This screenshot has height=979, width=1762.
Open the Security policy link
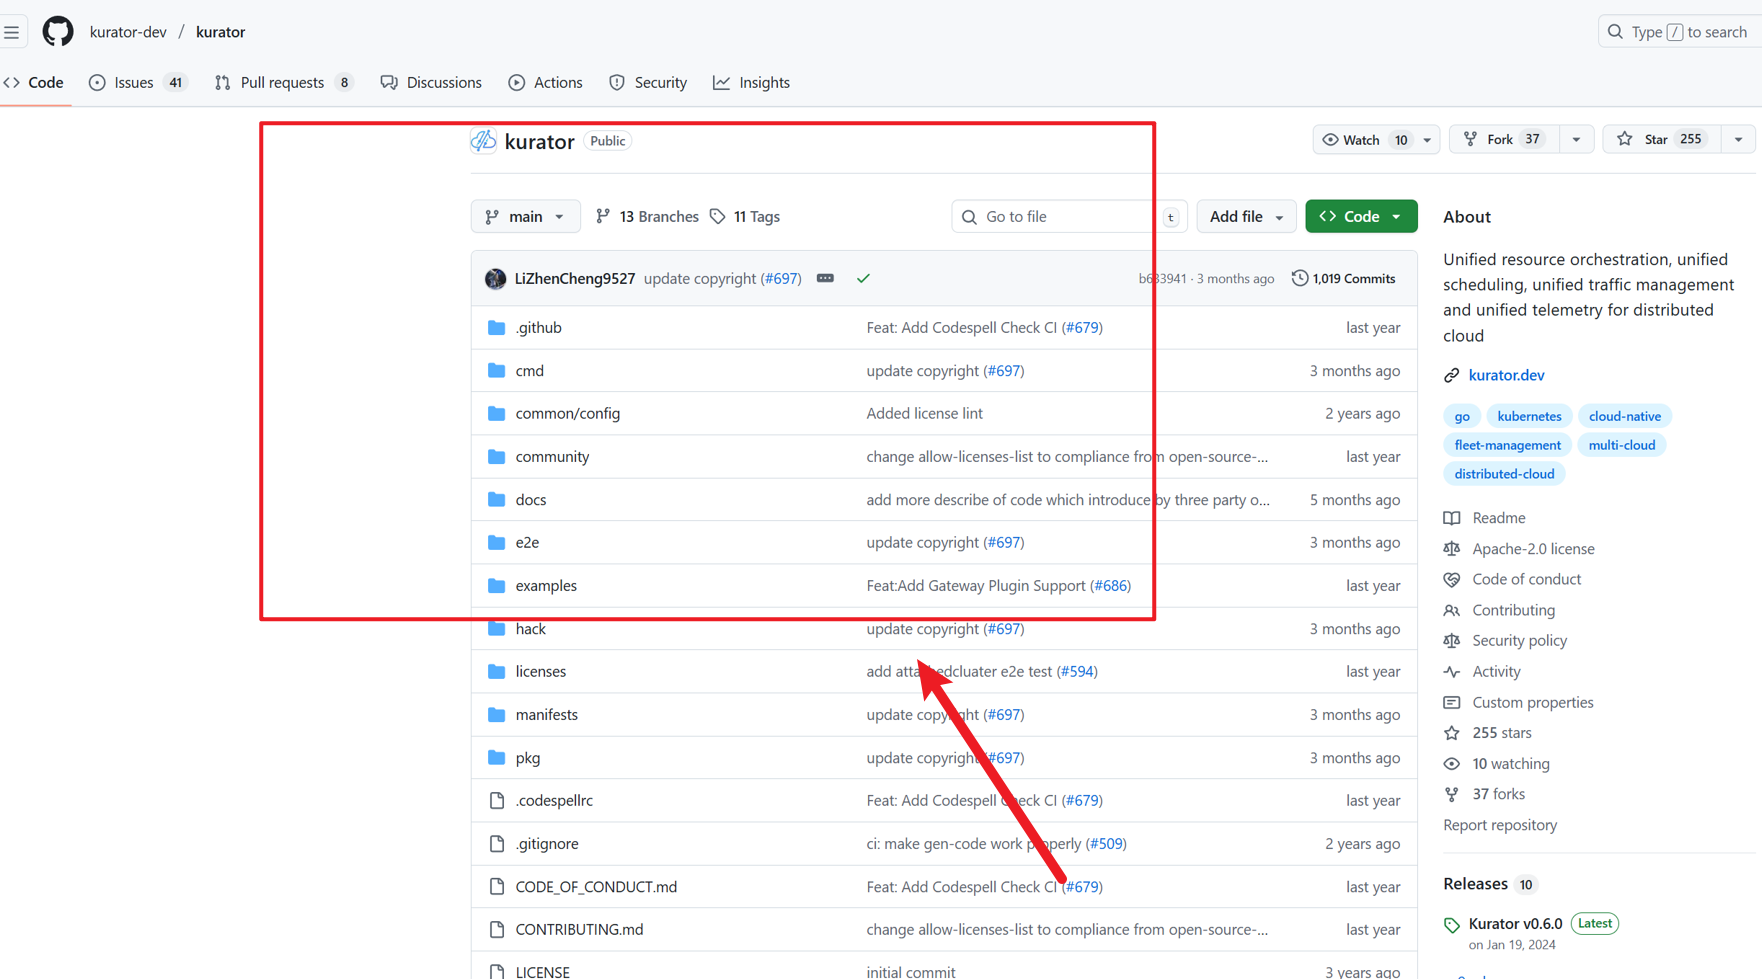click(1519, 641)
